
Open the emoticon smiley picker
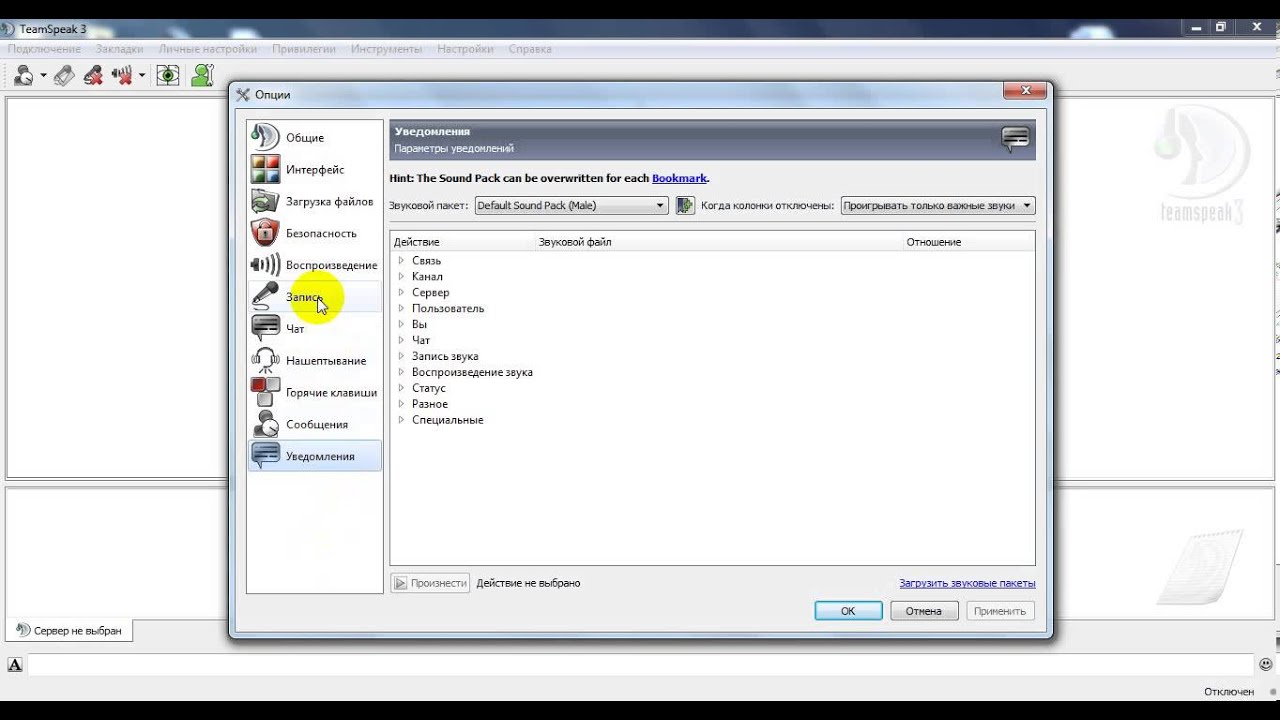point(1266,664)
